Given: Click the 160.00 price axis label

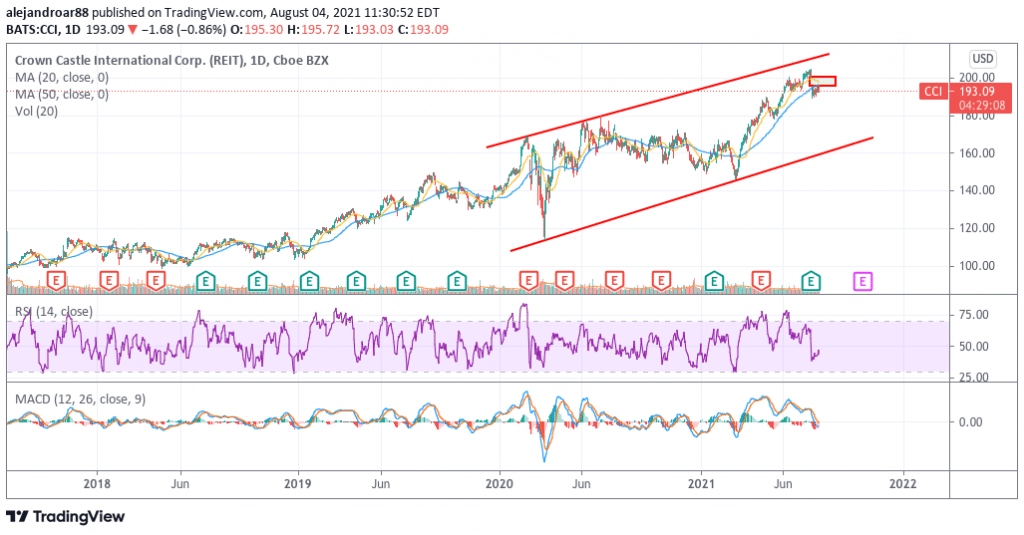Looking at the screenshot, I should (976, 153).
